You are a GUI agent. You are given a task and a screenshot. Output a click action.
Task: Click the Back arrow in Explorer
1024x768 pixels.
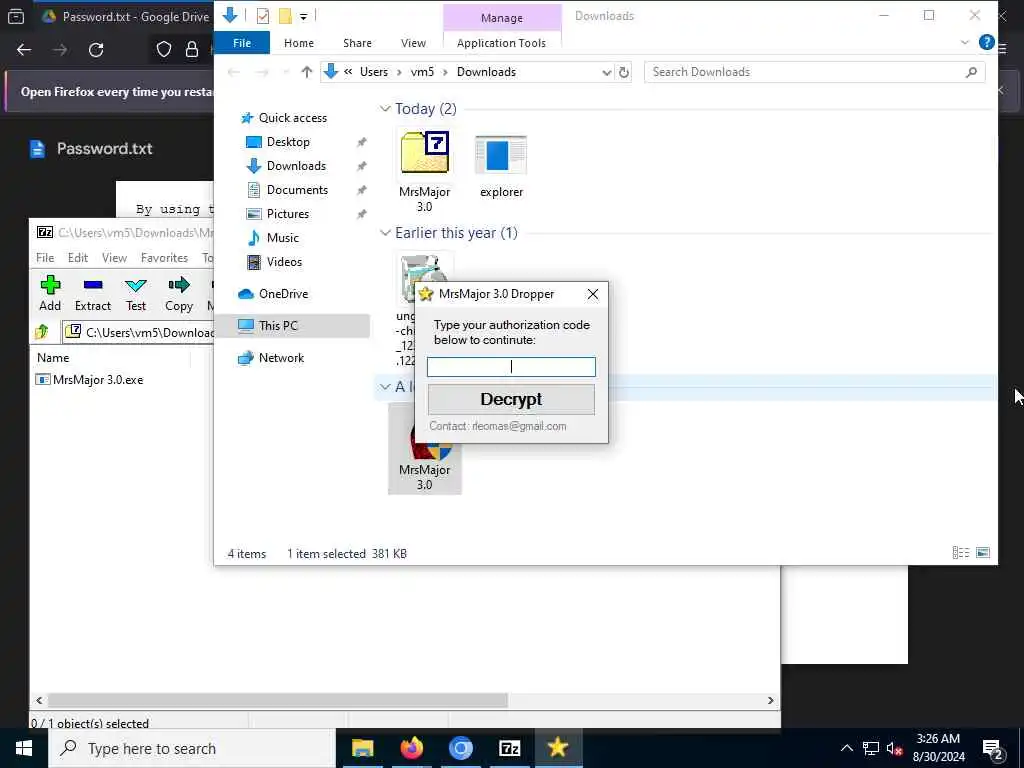tap(234, 72)
